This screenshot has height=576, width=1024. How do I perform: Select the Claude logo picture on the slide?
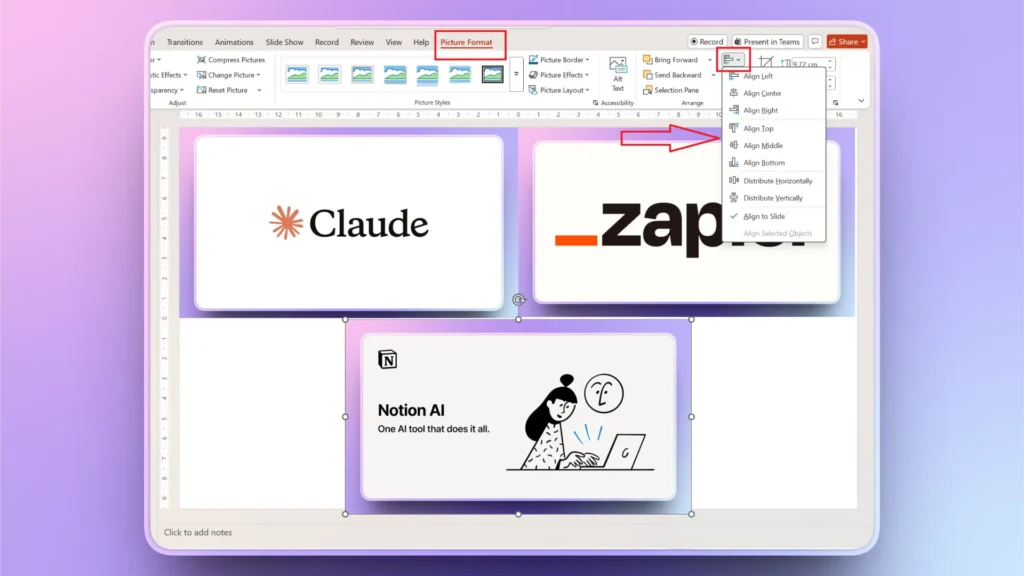[349, 222]
